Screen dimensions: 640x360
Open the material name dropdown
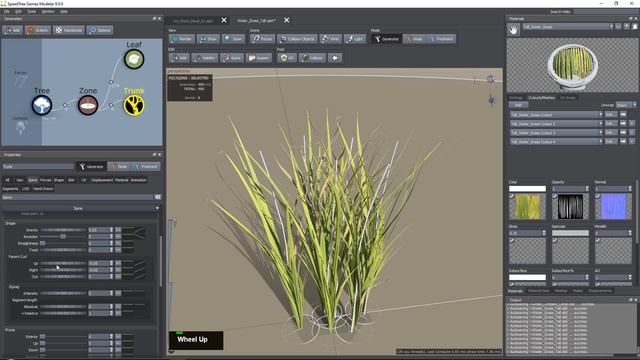point(568,27)
